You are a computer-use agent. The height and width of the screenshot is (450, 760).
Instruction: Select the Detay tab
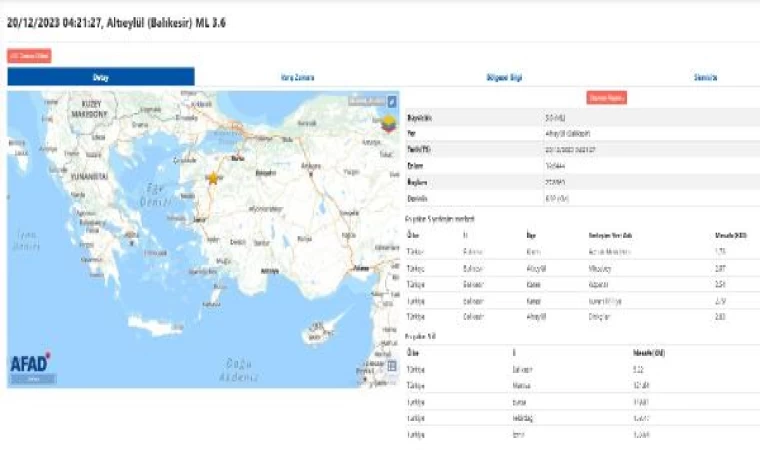[101, 77]
